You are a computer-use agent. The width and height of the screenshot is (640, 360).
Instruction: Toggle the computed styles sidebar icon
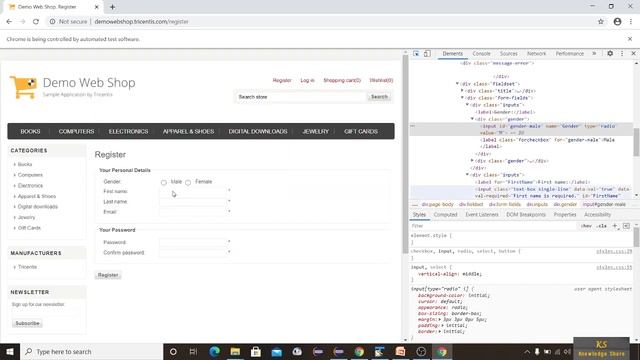626,226
